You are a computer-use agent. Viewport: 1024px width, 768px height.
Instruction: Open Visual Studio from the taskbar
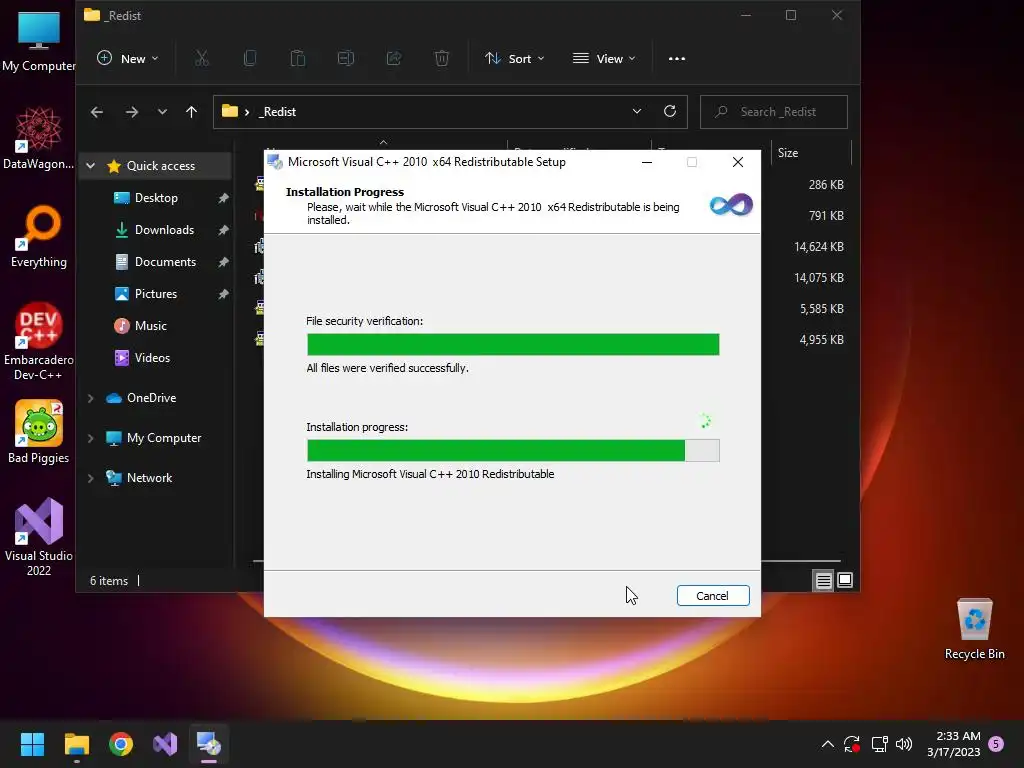[x=165, y=744]
